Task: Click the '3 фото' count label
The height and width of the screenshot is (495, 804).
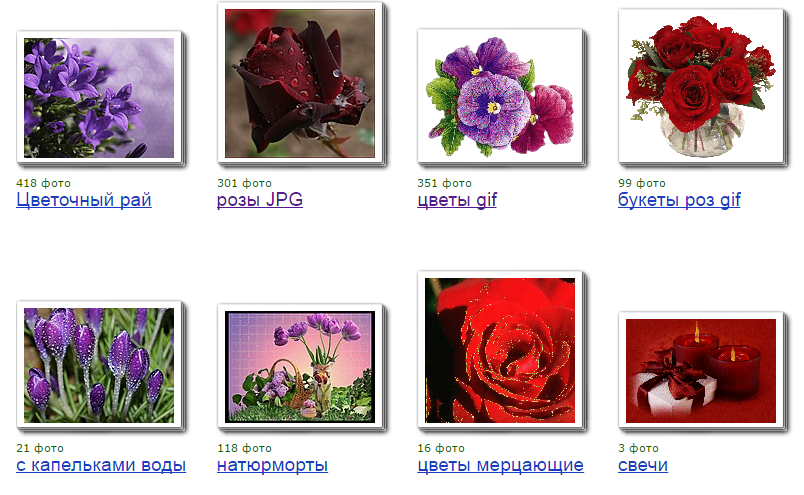Action: (638, 448)
